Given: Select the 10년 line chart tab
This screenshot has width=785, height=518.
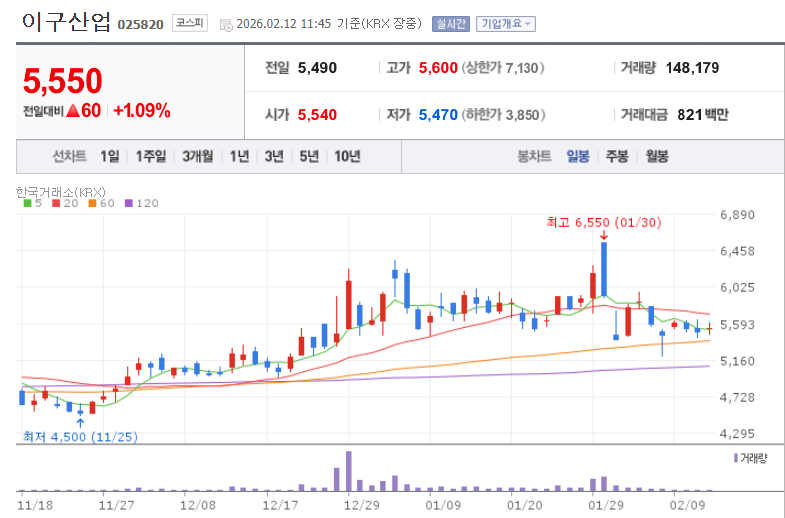Looking at the screenshot, I should [x=347, y=156].
